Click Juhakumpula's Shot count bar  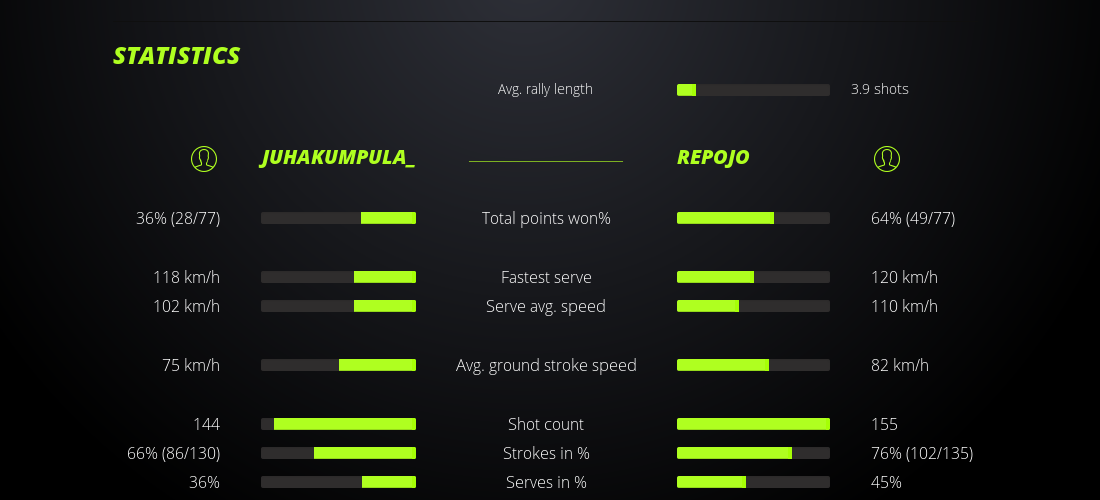tap(338, 424)
